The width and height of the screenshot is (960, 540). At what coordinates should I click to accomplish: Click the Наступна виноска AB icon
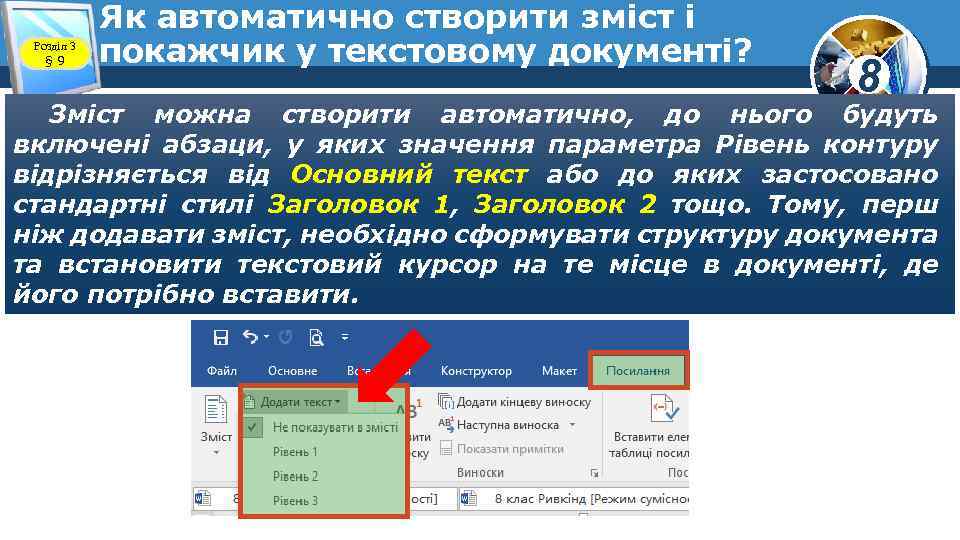point(446,425)
